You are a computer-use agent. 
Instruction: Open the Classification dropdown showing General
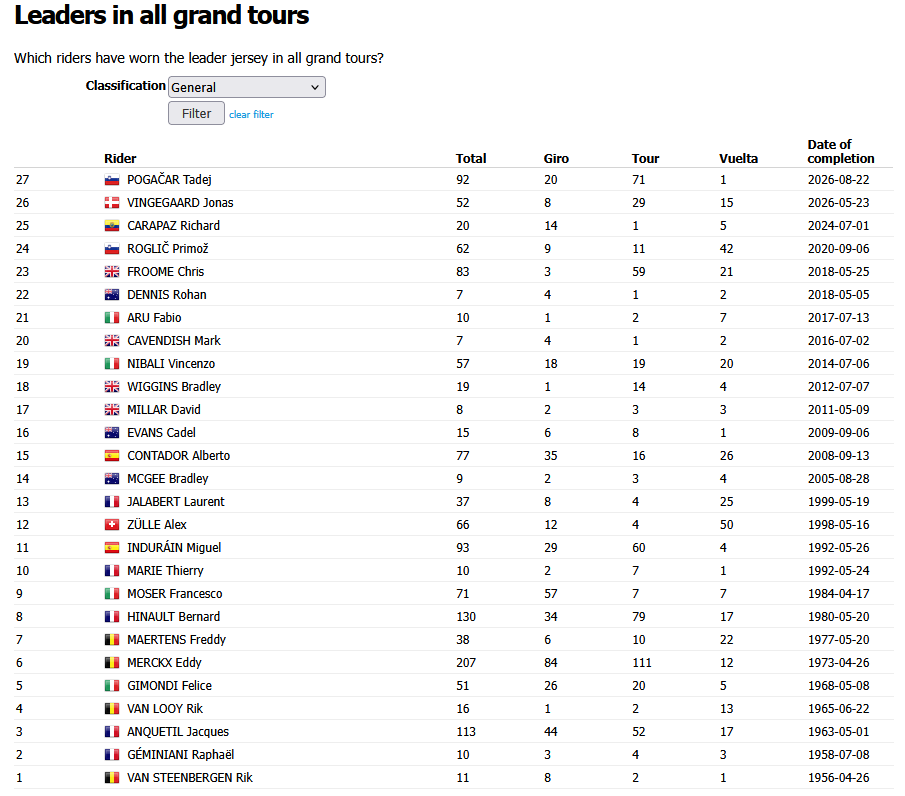[x=246, y=87]
